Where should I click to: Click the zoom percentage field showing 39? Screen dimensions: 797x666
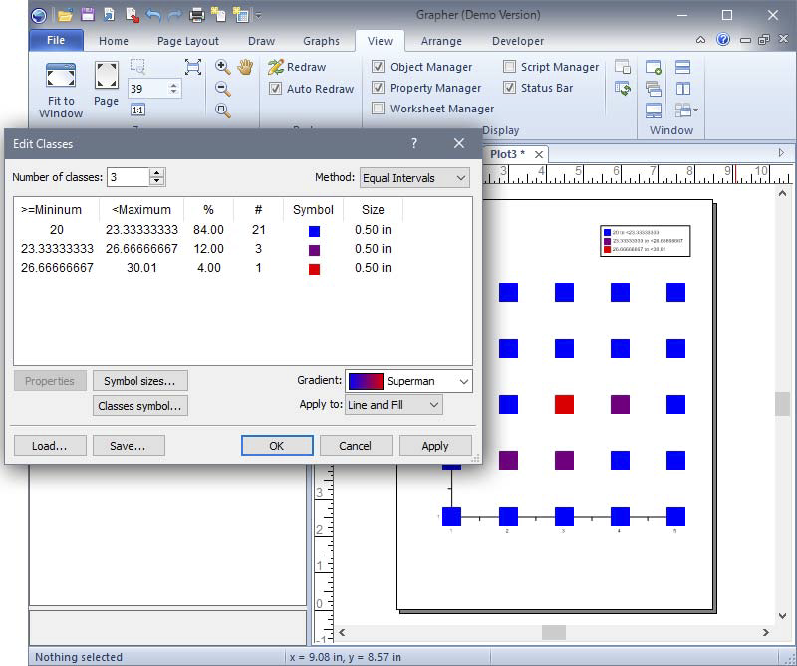click(148, 89)
